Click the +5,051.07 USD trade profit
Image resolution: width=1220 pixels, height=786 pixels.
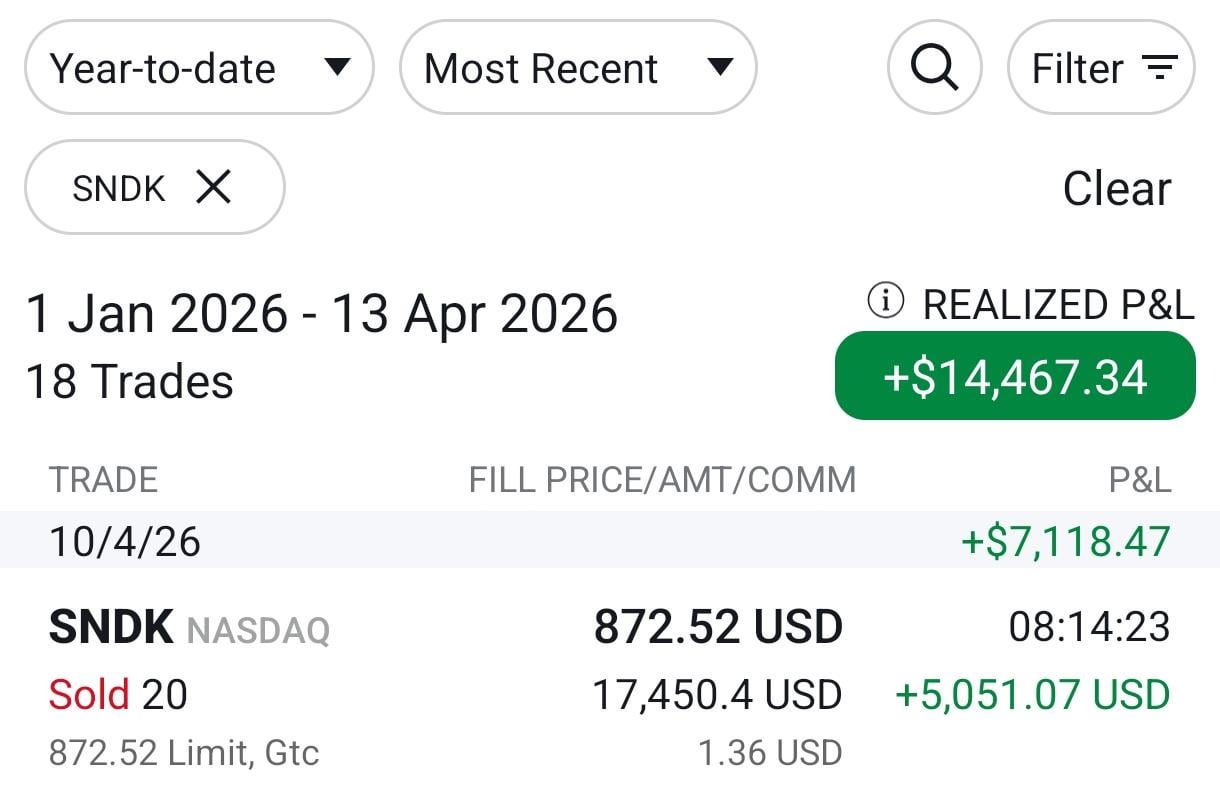[x=1032, y=695]
